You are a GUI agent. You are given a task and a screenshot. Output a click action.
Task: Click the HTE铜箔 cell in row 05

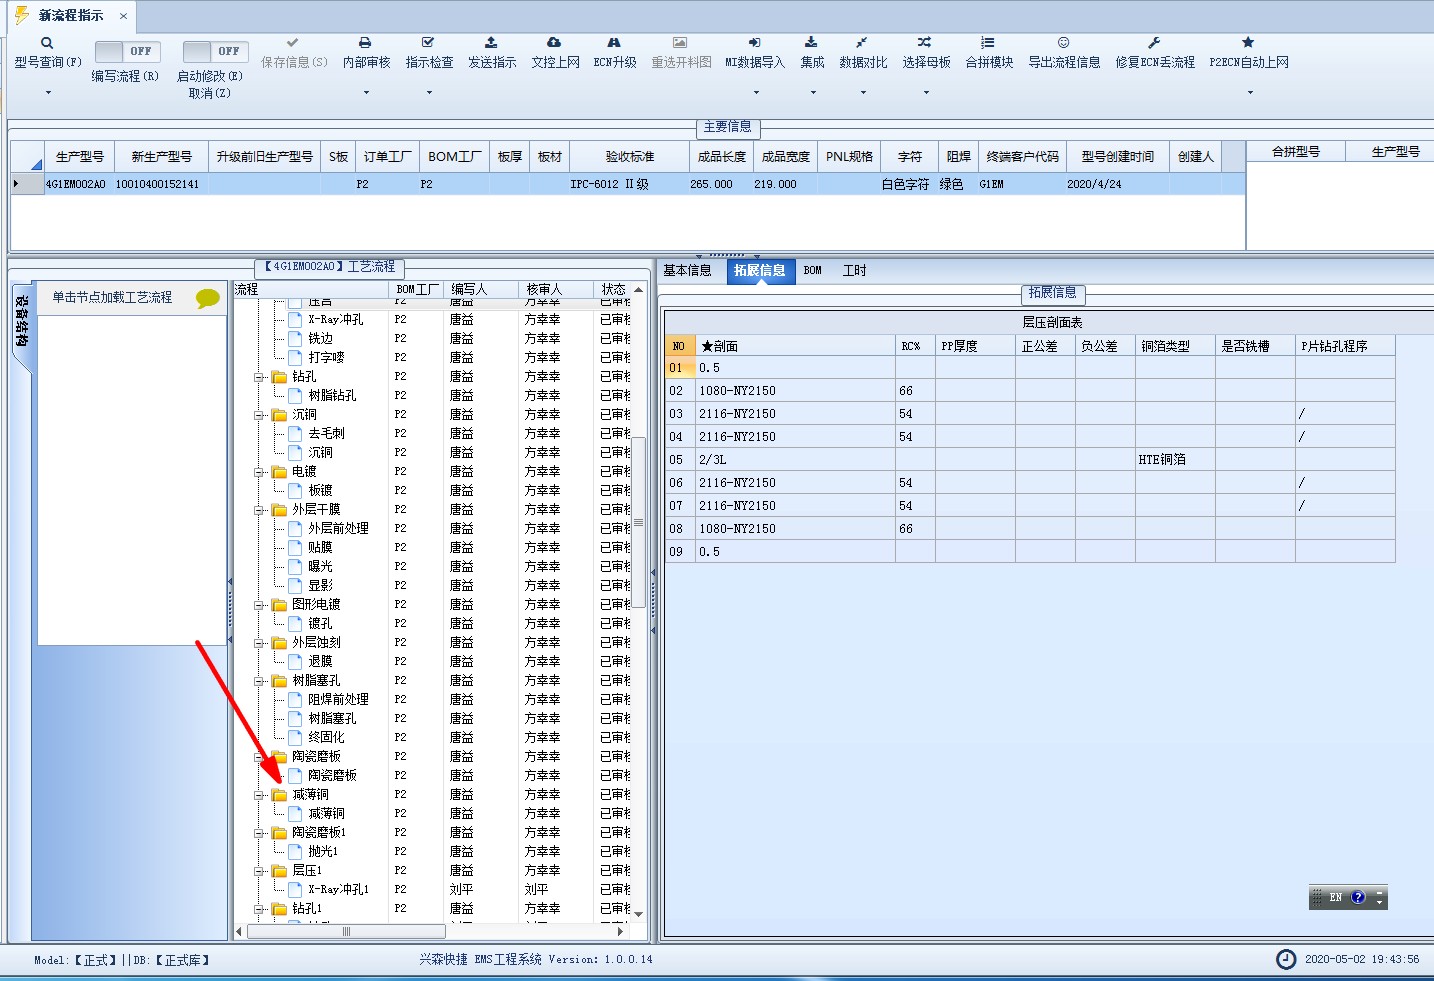coord(1175,460)
